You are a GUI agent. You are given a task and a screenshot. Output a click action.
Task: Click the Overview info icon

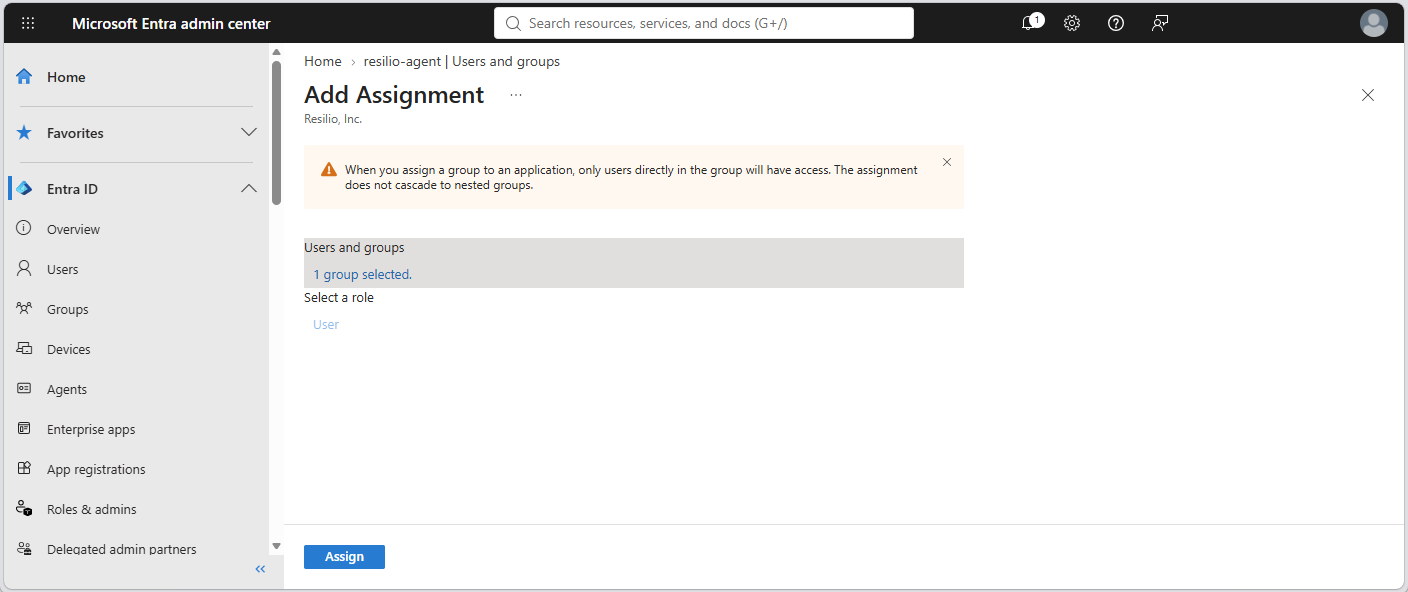(x=24, y=229)
